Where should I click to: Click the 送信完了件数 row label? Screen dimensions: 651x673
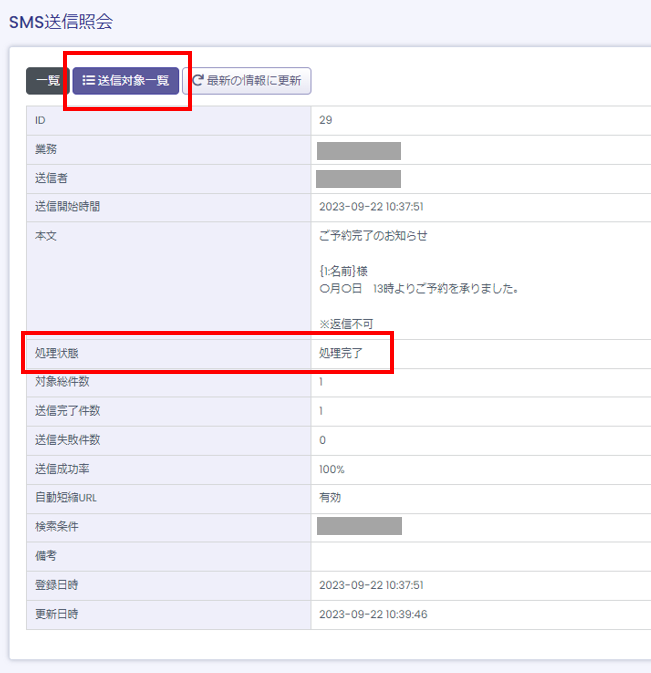click(67, 411)
